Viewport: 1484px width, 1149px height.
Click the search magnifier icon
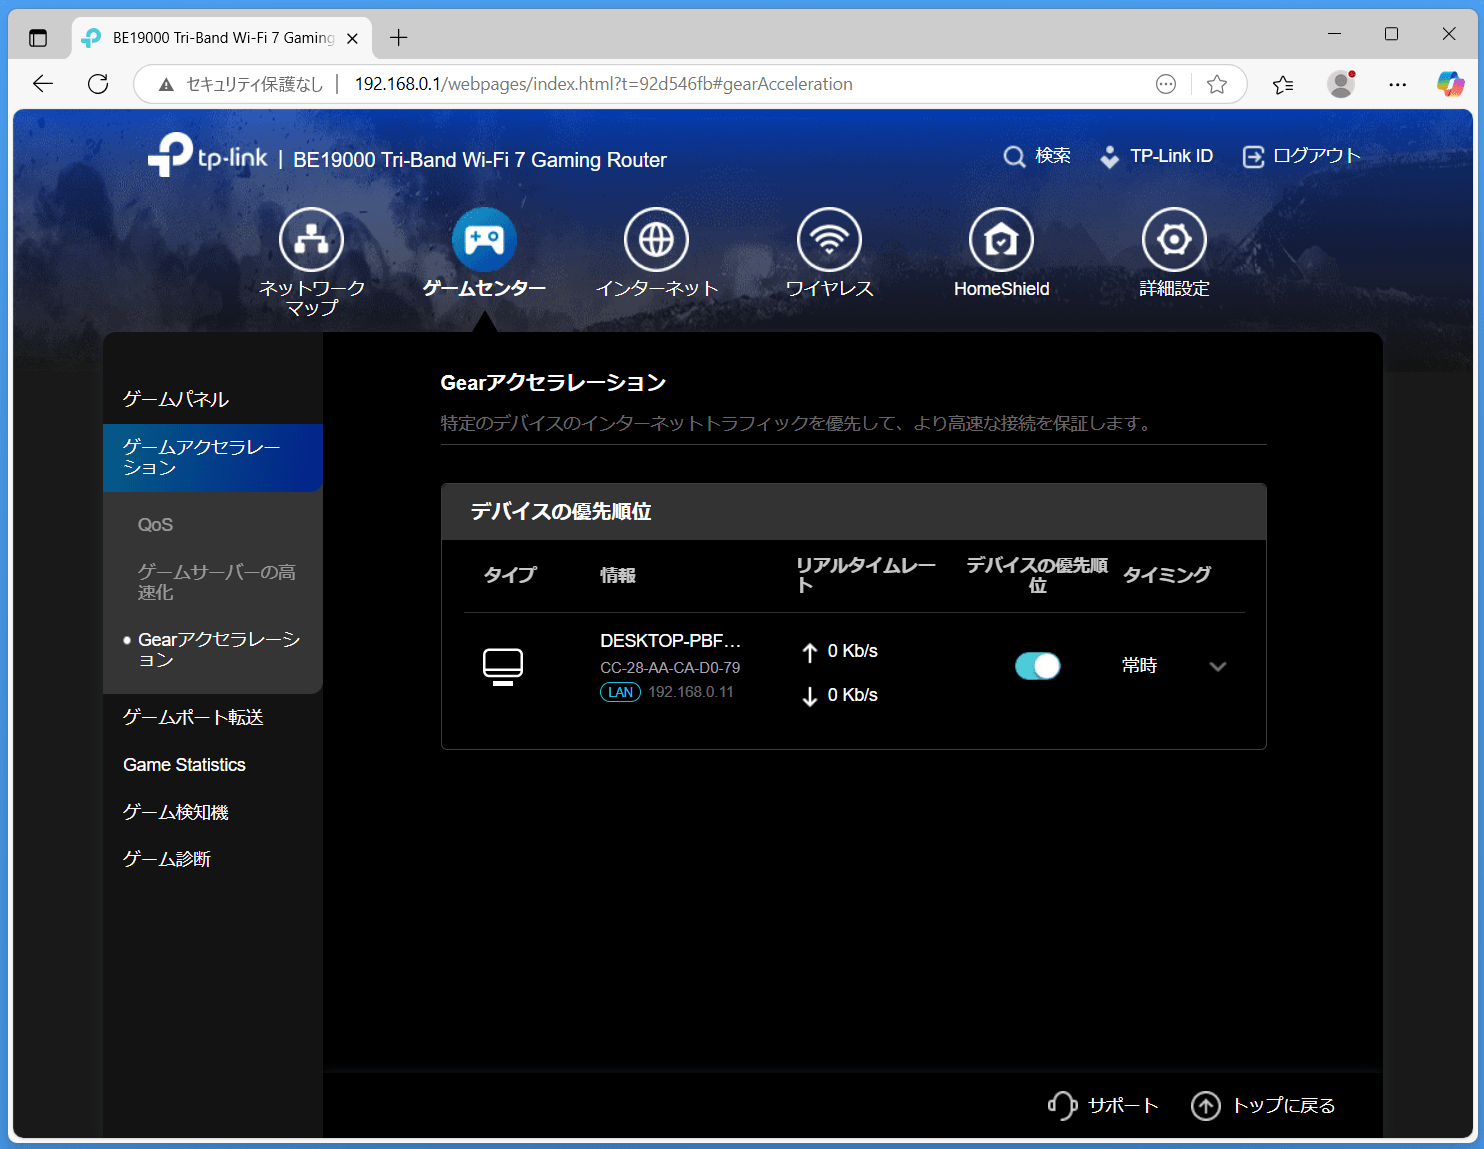(1014, 157)
